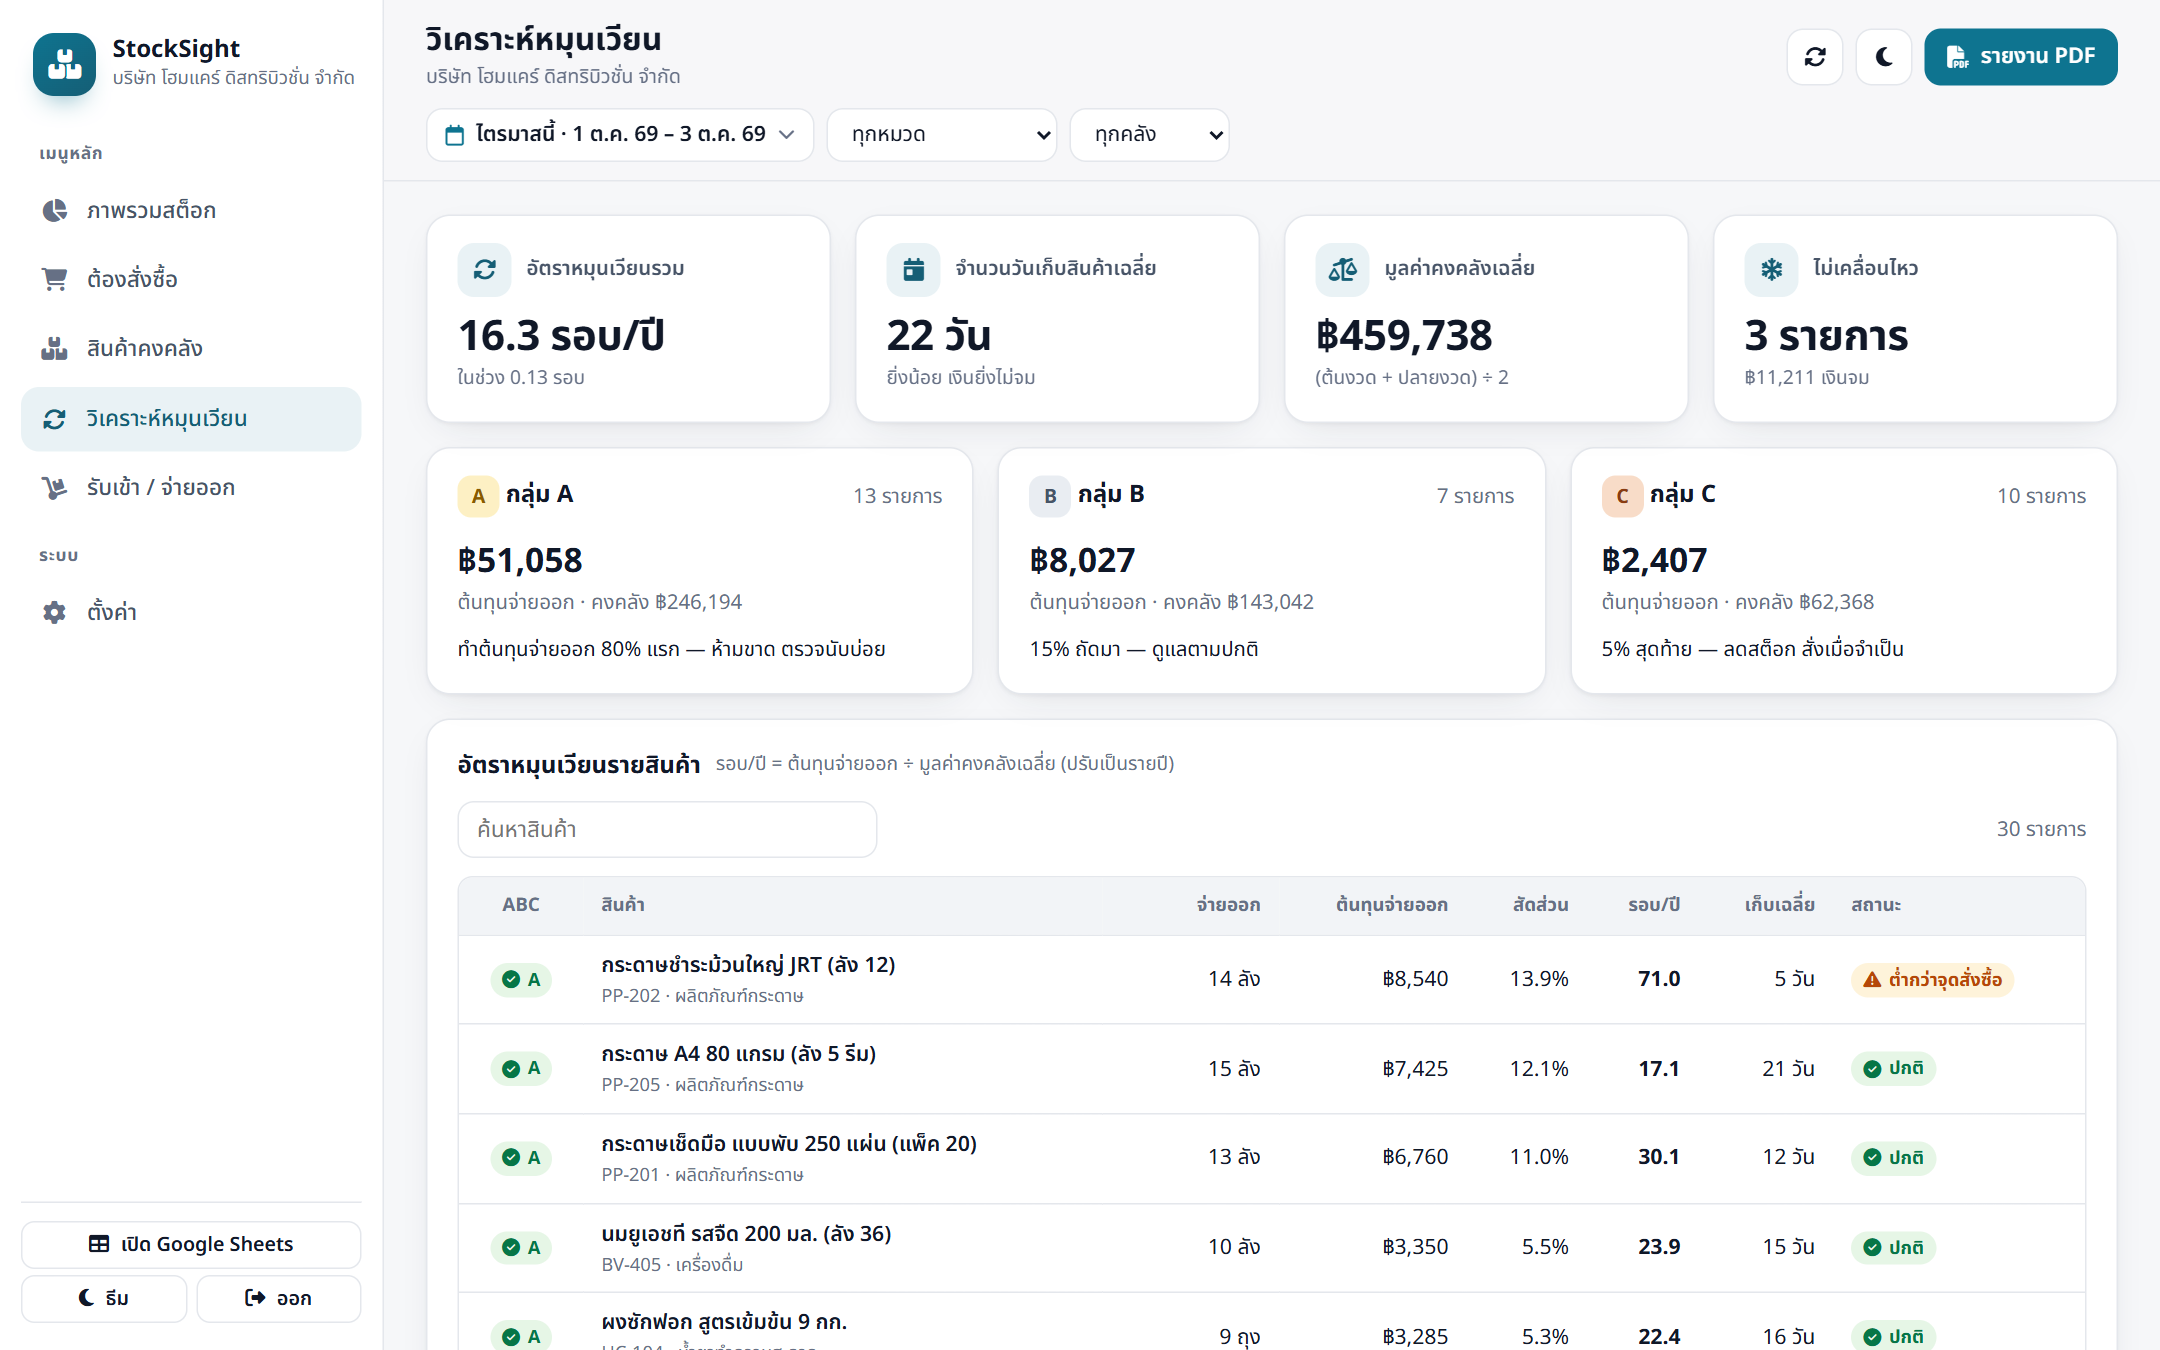Click the StockSight logo icon
The height and width of the screenshot is (1350, 2160).
coord(64,64)
